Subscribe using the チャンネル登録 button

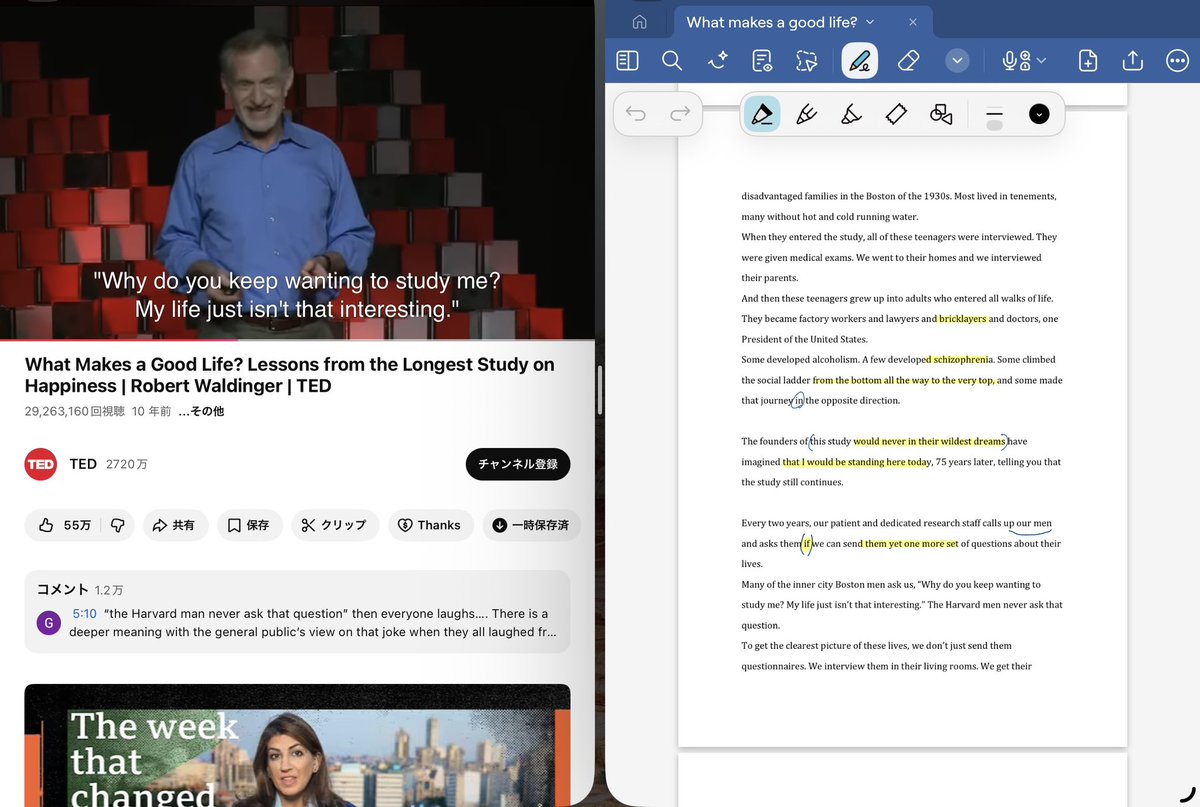click(518, 464)
